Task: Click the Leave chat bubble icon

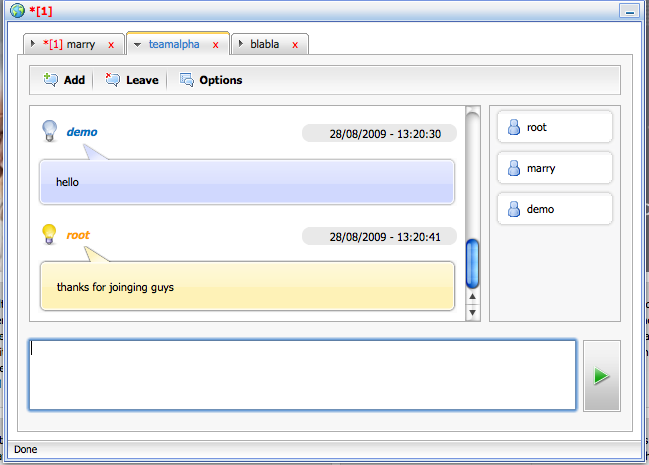Action: click(x=113, y=80)
